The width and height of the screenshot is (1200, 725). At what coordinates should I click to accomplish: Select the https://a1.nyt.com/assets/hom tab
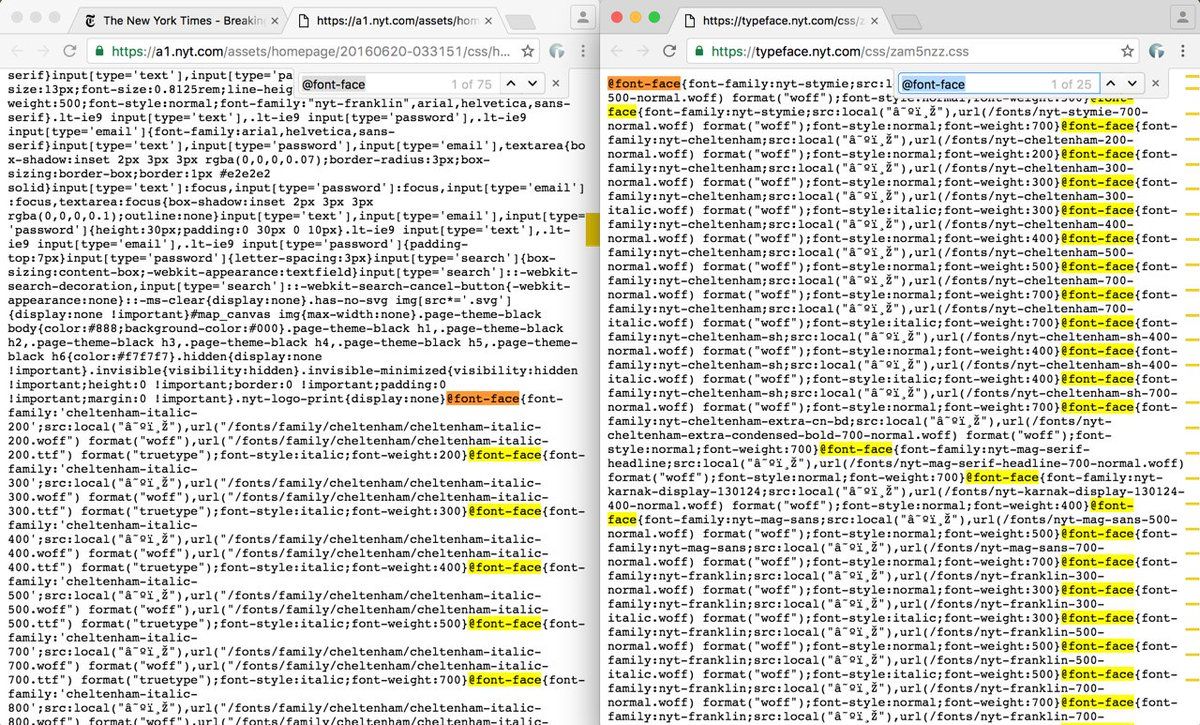tap(393, 20)
